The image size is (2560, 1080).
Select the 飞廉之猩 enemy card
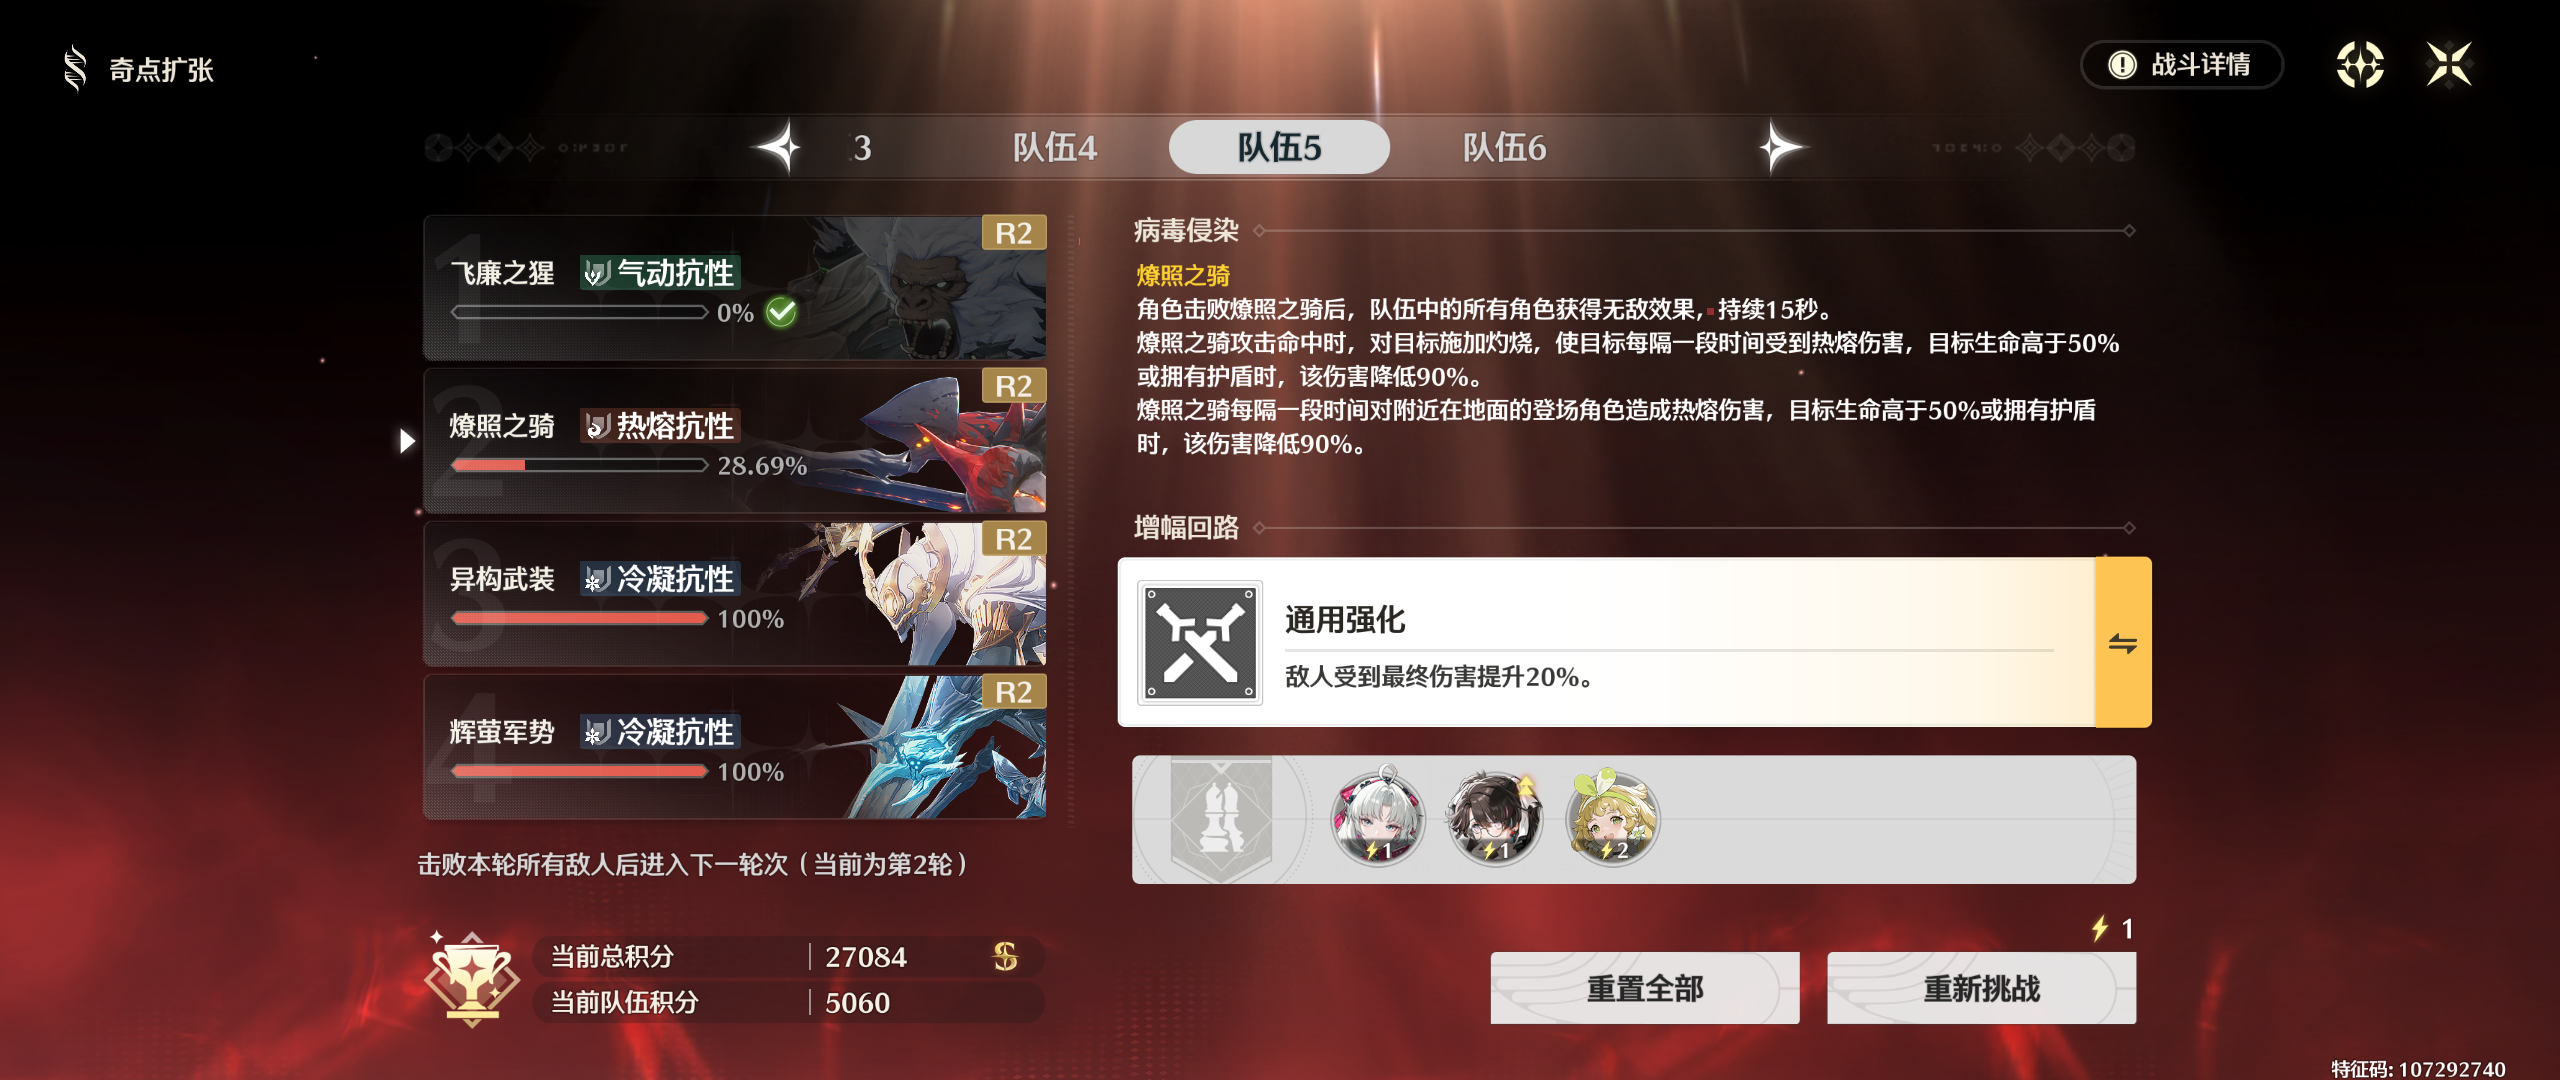tap(735, 287)
